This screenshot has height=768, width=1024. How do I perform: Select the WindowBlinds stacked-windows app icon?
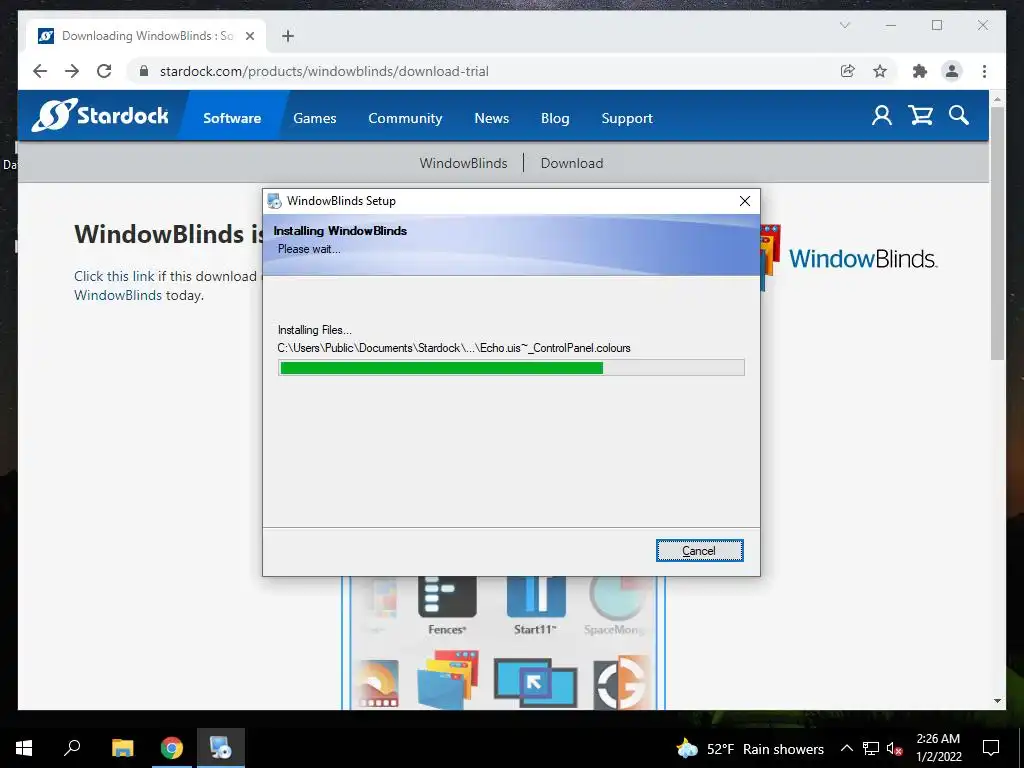447,680
